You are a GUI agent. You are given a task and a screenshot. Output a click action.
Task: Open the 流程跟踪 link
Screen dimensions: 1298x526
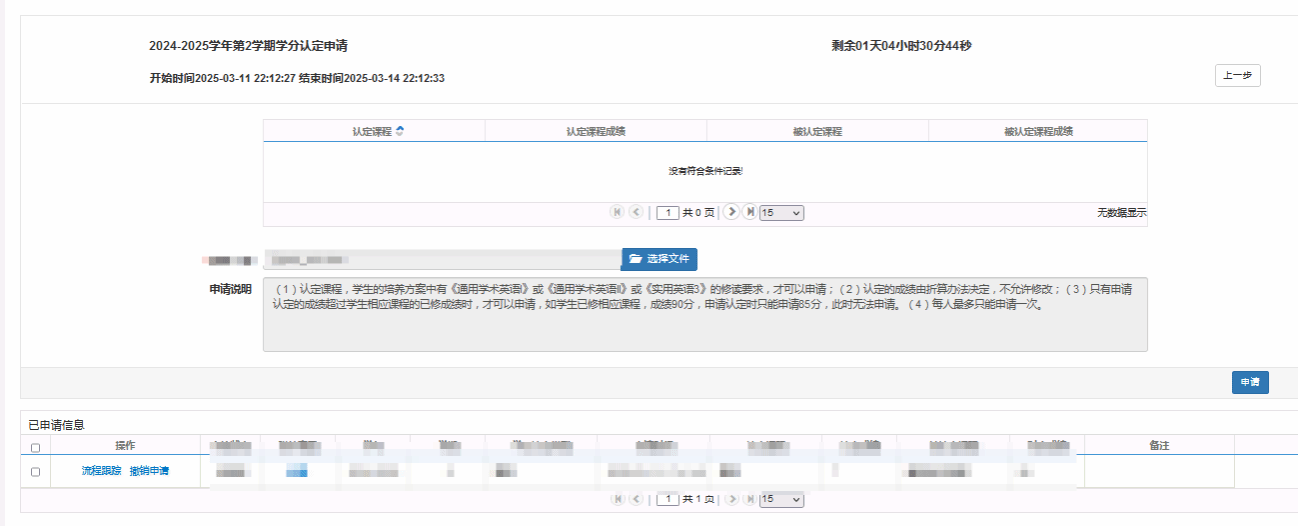pos(101,471)
